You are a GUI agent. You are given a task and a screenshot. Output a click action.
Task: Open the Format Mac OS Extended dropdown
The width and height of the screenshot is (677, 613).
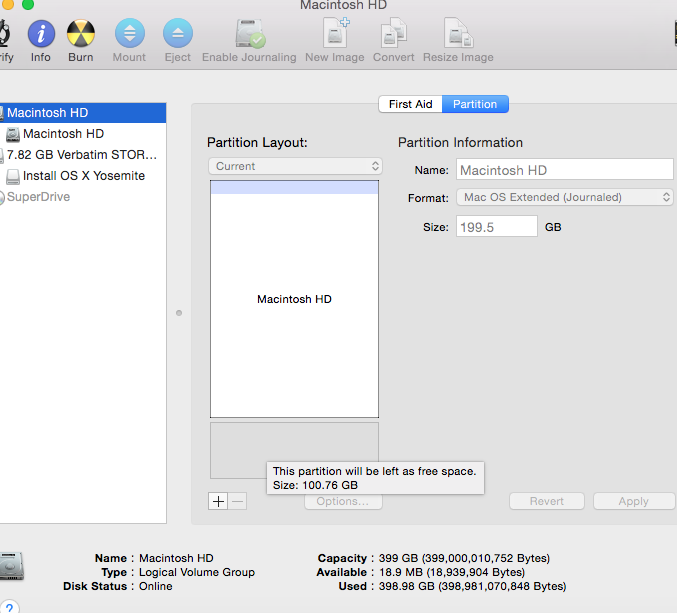pos(565,197)
